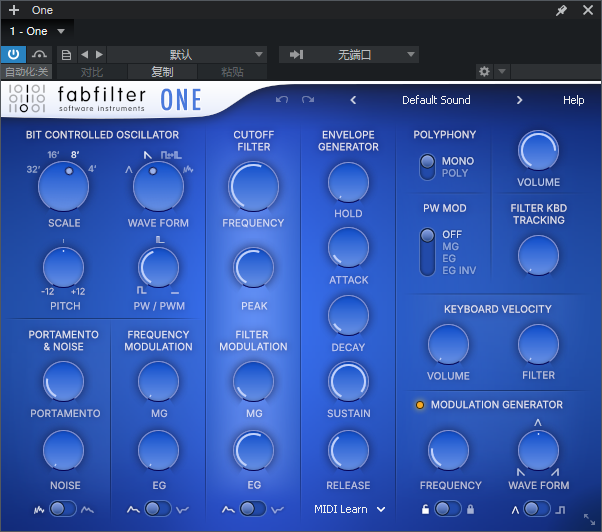Image resolution: width=602 pixels, height=532 pixels.
Task: Select POLY polyphony mode
Action: tap(455, 173)
